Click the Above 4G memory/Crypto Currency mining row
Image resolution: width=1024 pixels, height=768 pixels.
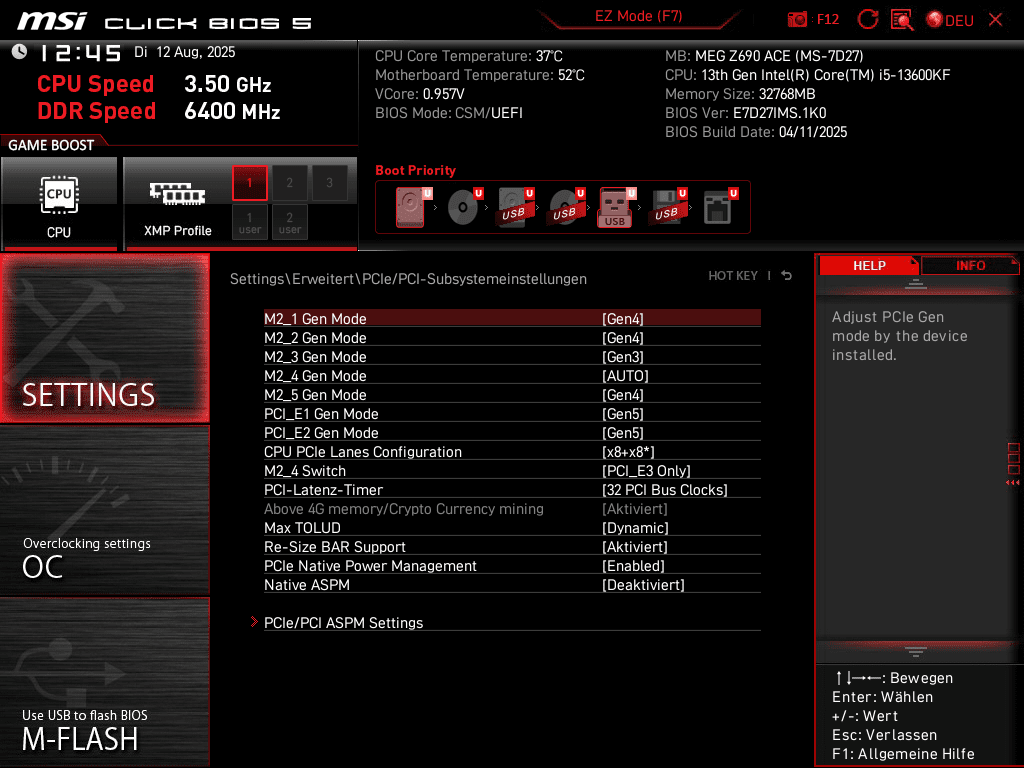[x=512, y=508]
